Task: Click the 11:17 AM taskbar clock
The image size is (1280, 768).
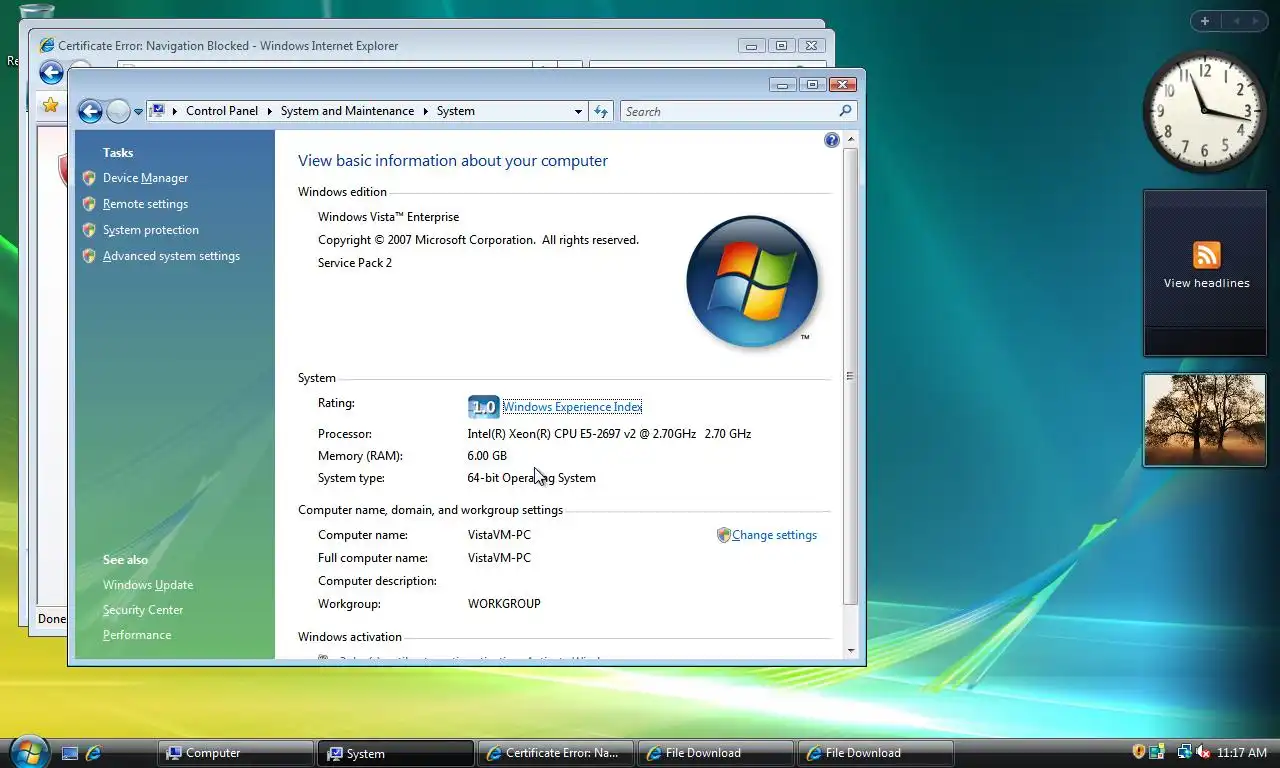Action: 1242,753
